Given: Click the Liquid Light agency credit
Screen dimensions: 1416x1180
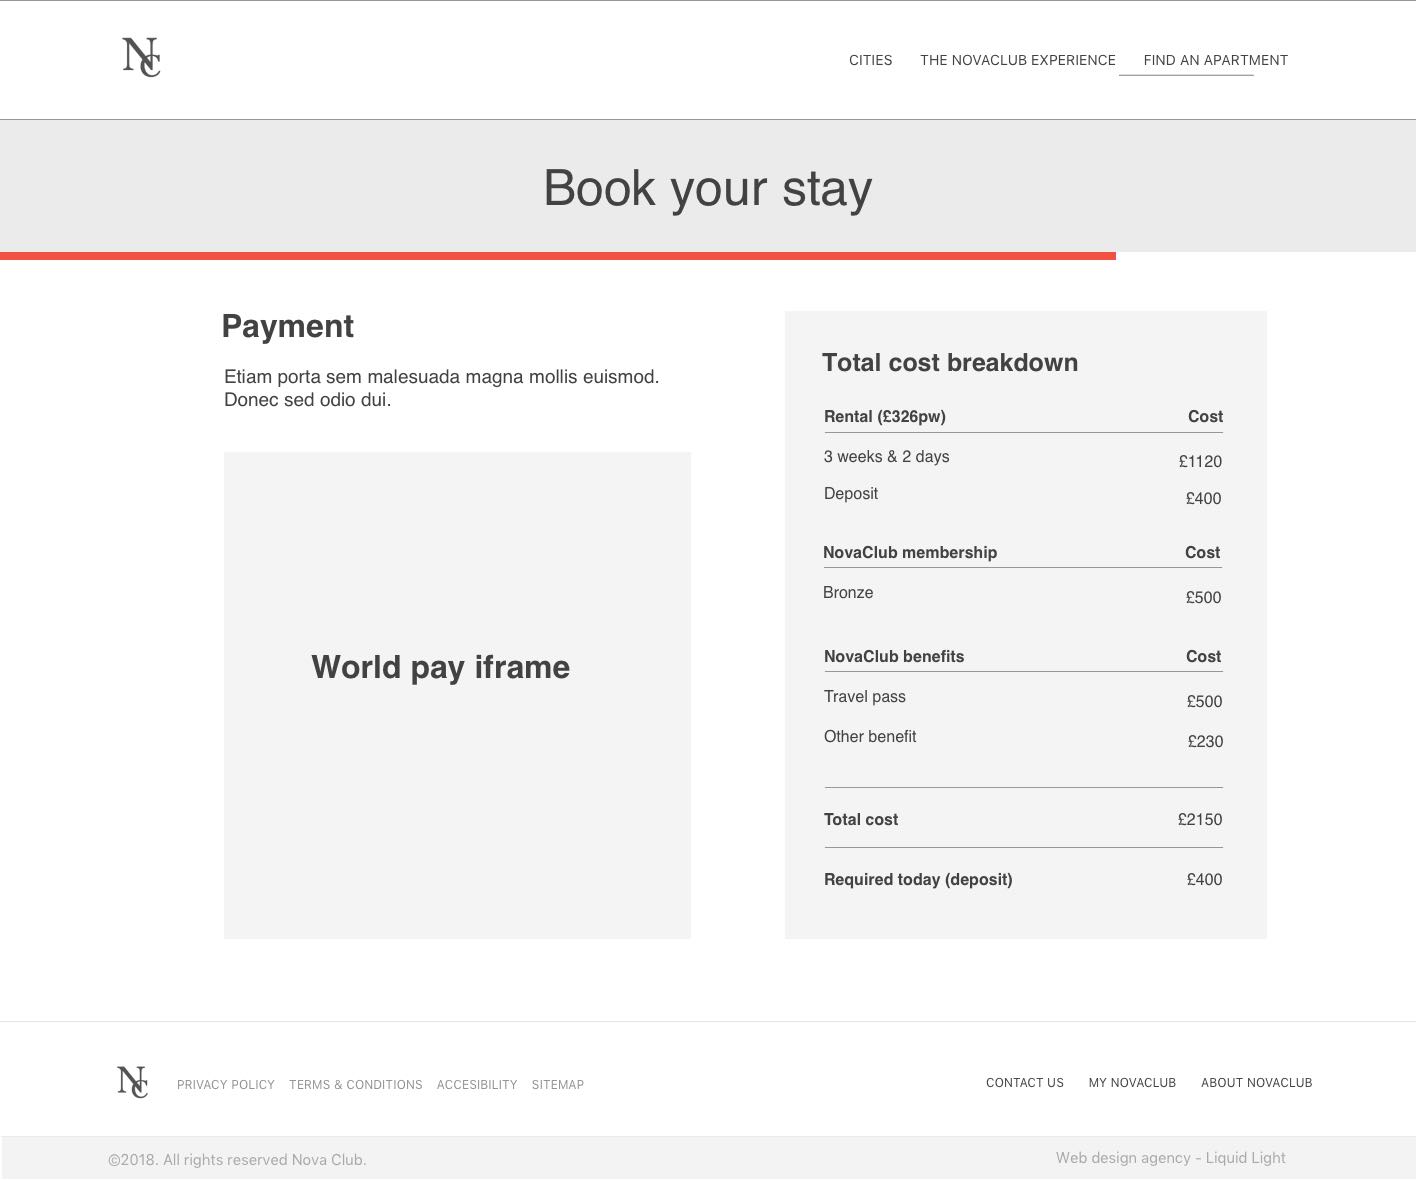Looking at the screenshot, I should point(1170,1158).
